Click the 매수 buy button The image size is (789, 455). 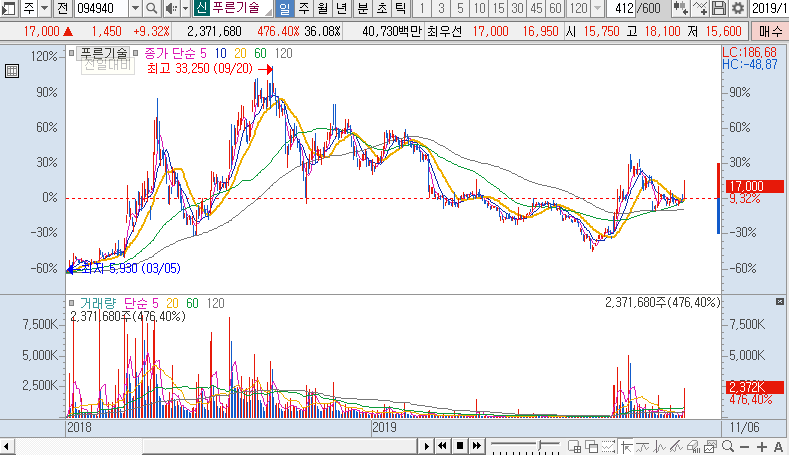[770, 32]
